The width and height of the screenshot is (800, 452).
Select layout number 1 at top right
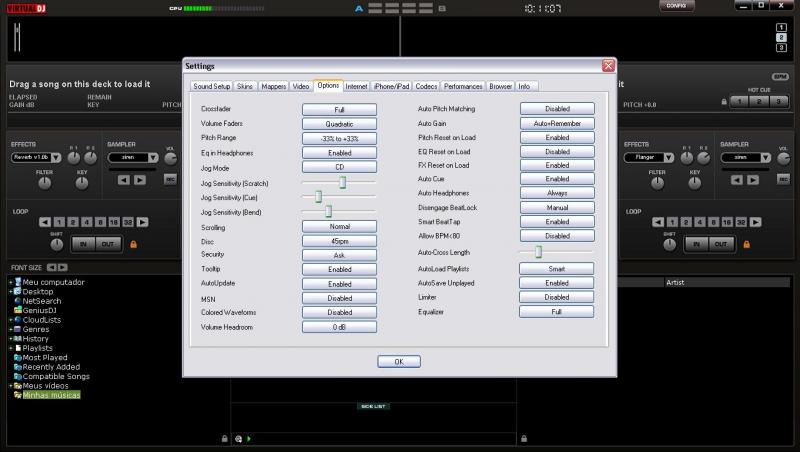[x=781, y=28]
